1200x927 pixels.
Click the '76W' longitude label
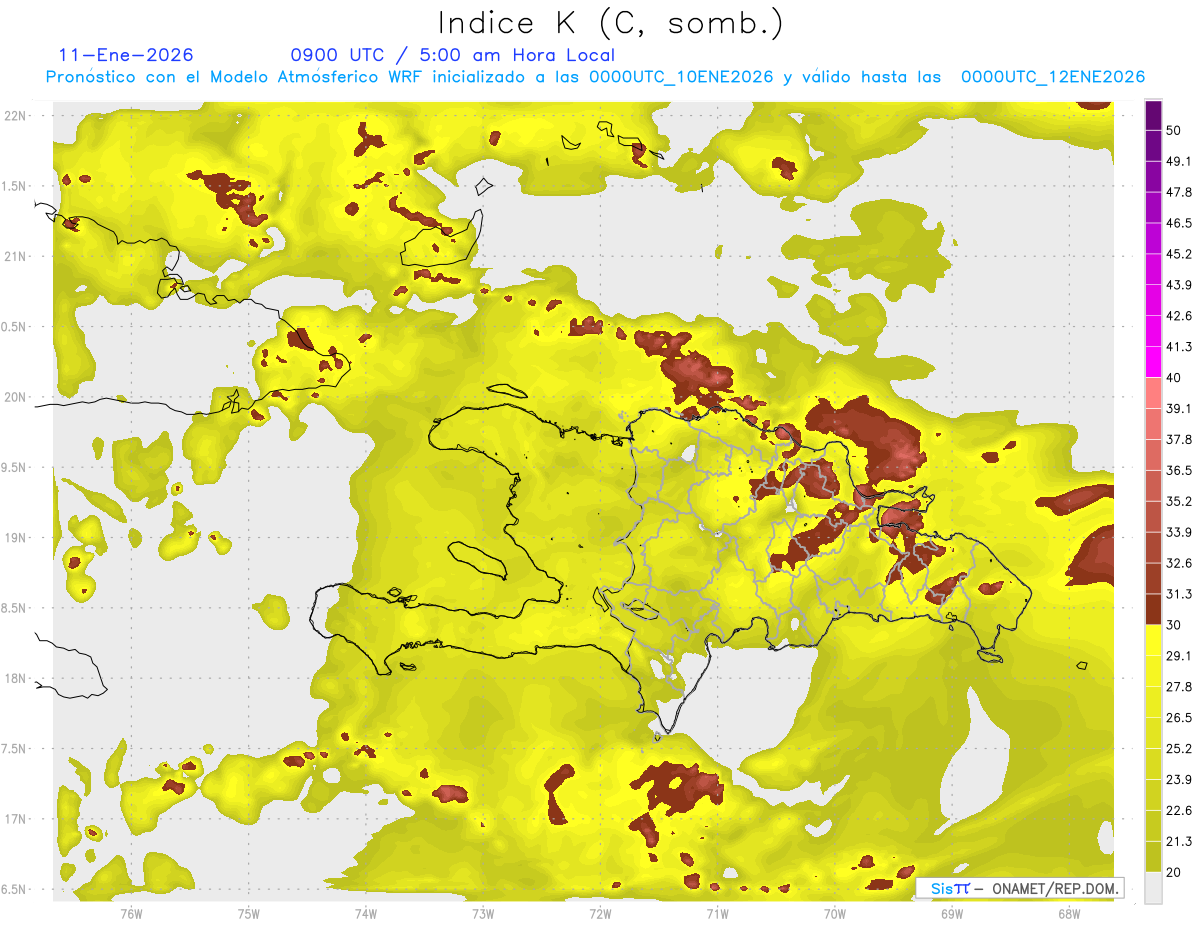pos(131,914)
